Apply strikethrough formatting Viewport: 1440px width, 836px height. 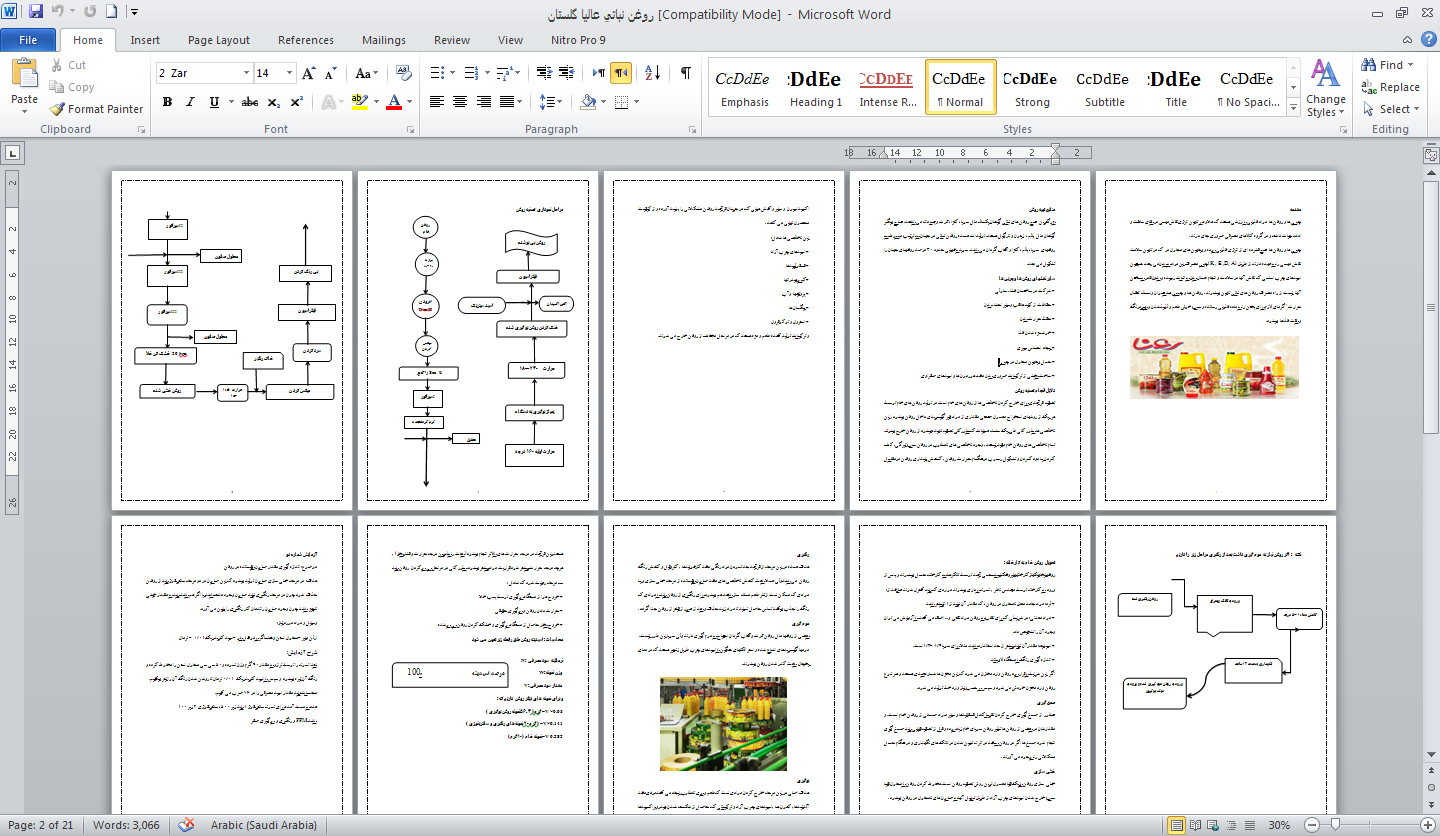pos(250,102)
